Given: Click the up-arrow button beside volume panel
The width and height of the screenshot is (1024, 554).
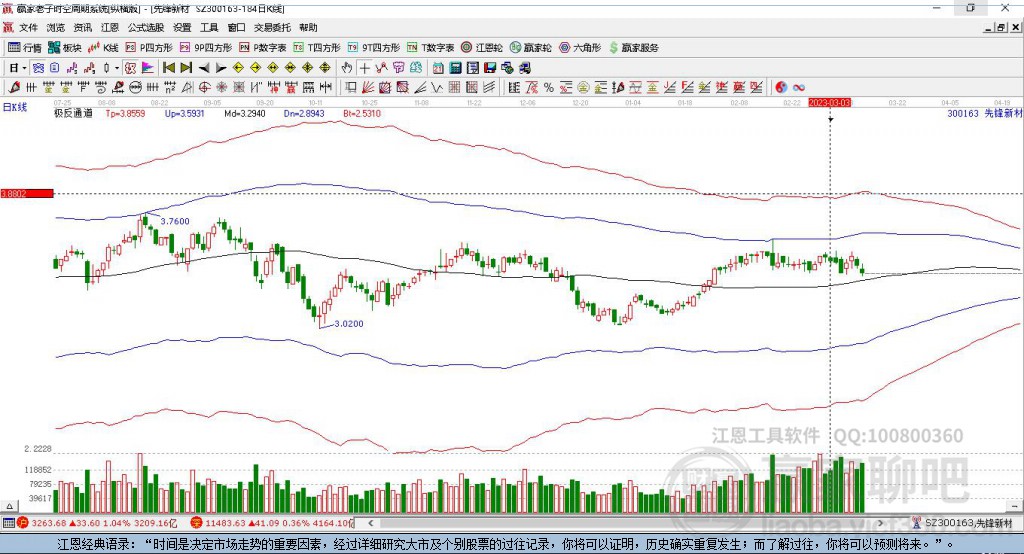Looking at the screenshot, I should (x=9, y=506).
